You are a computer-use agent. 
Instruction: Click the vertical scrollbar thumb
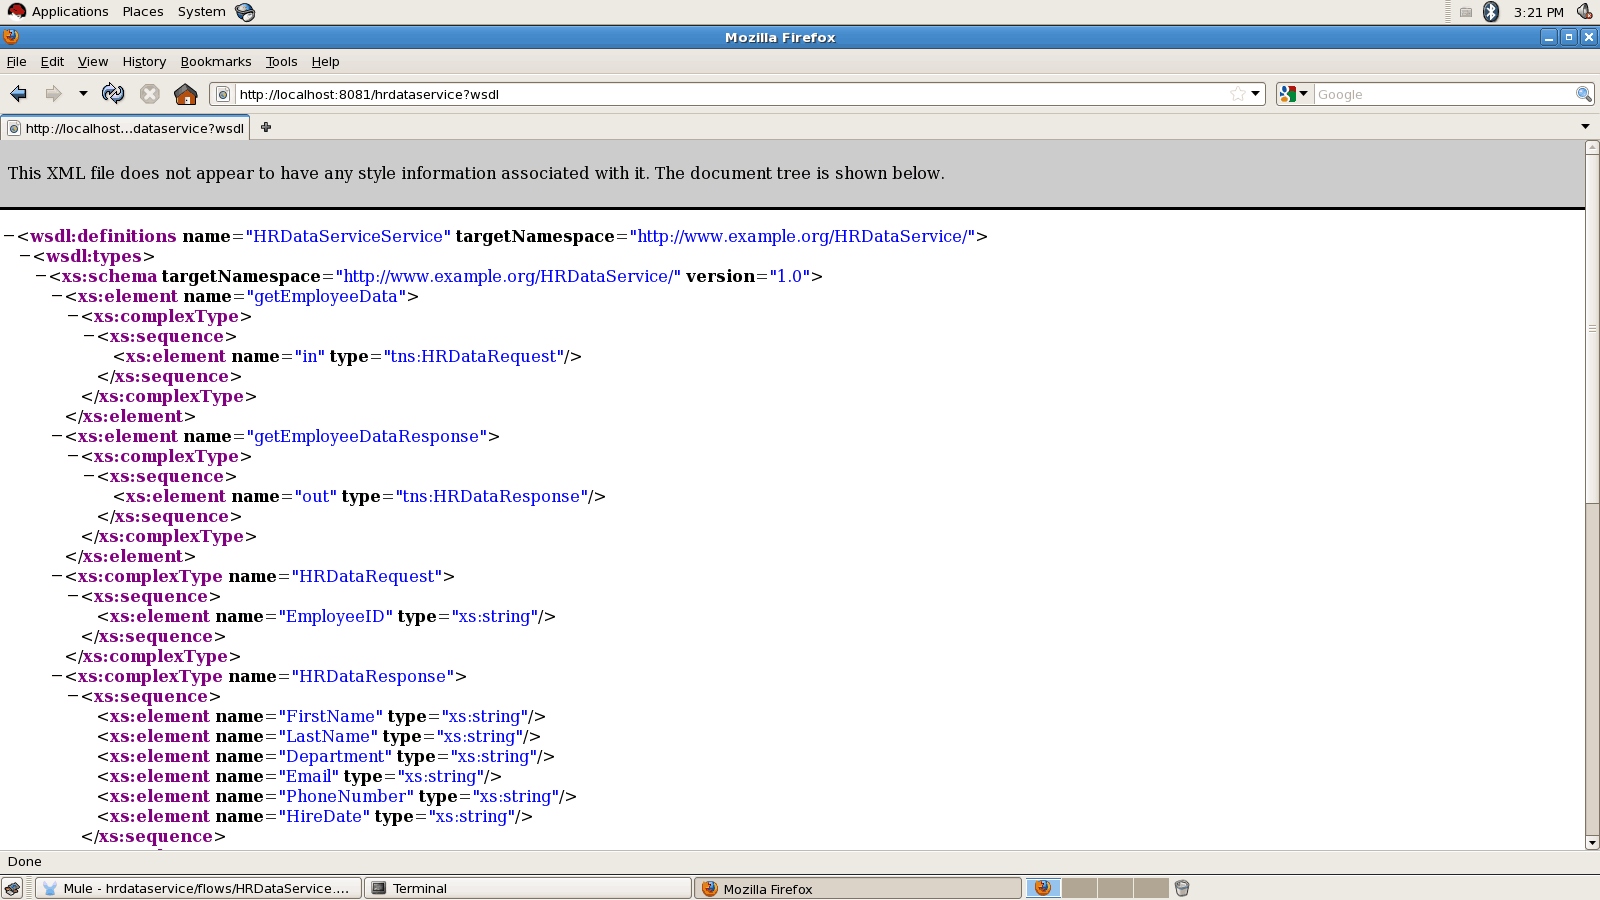1592,329
